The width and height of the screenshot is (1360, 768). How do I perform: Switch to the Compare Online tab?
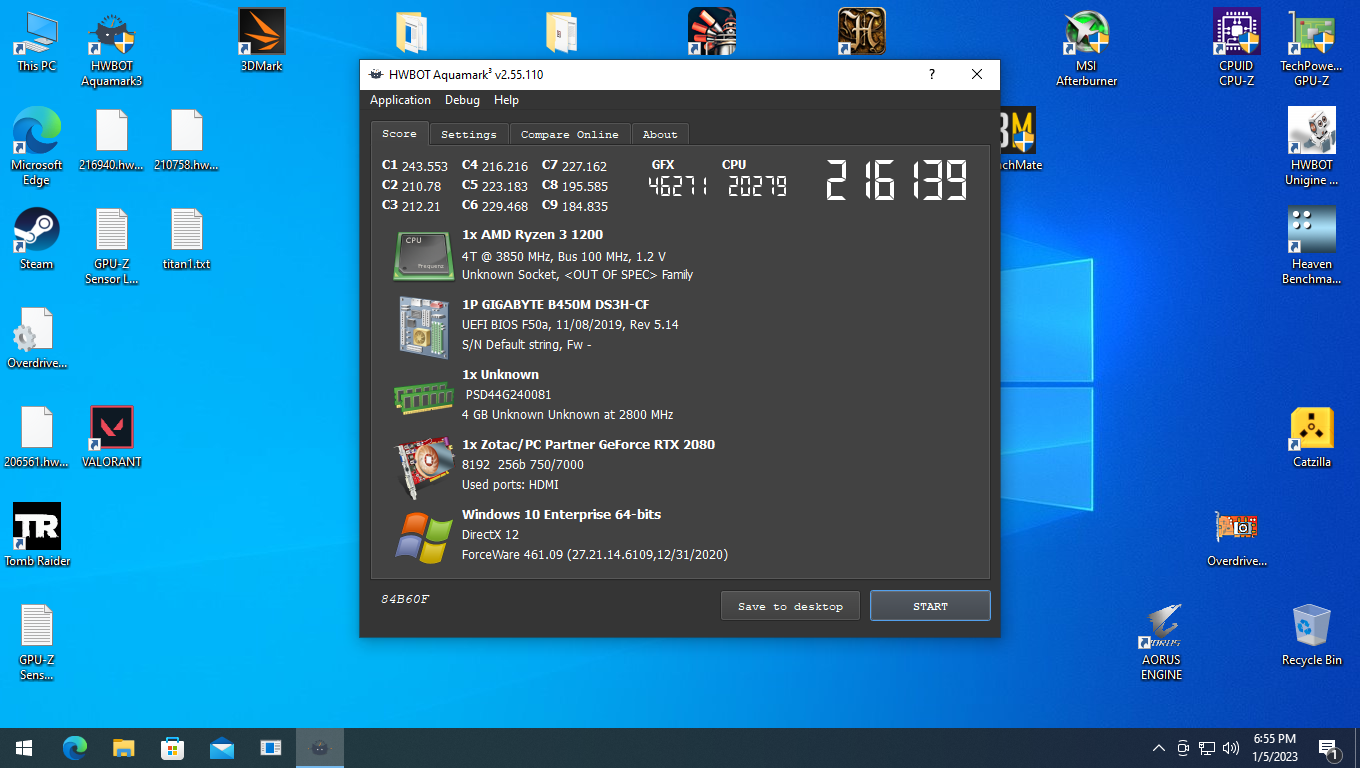tap(570, 134)
